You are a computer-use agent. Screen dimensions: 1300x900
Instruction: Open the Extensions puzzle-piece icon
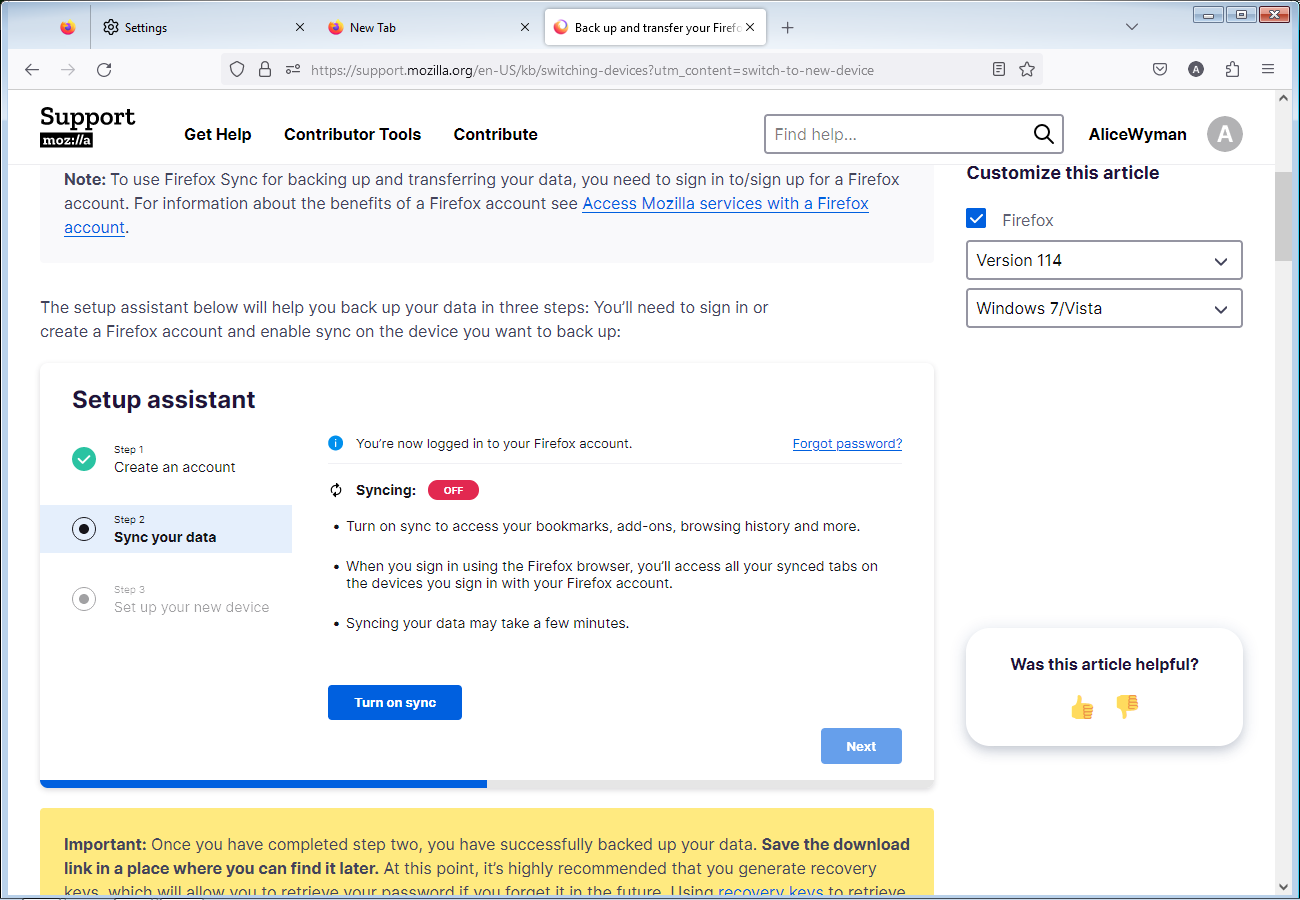tap(1232, 70)
